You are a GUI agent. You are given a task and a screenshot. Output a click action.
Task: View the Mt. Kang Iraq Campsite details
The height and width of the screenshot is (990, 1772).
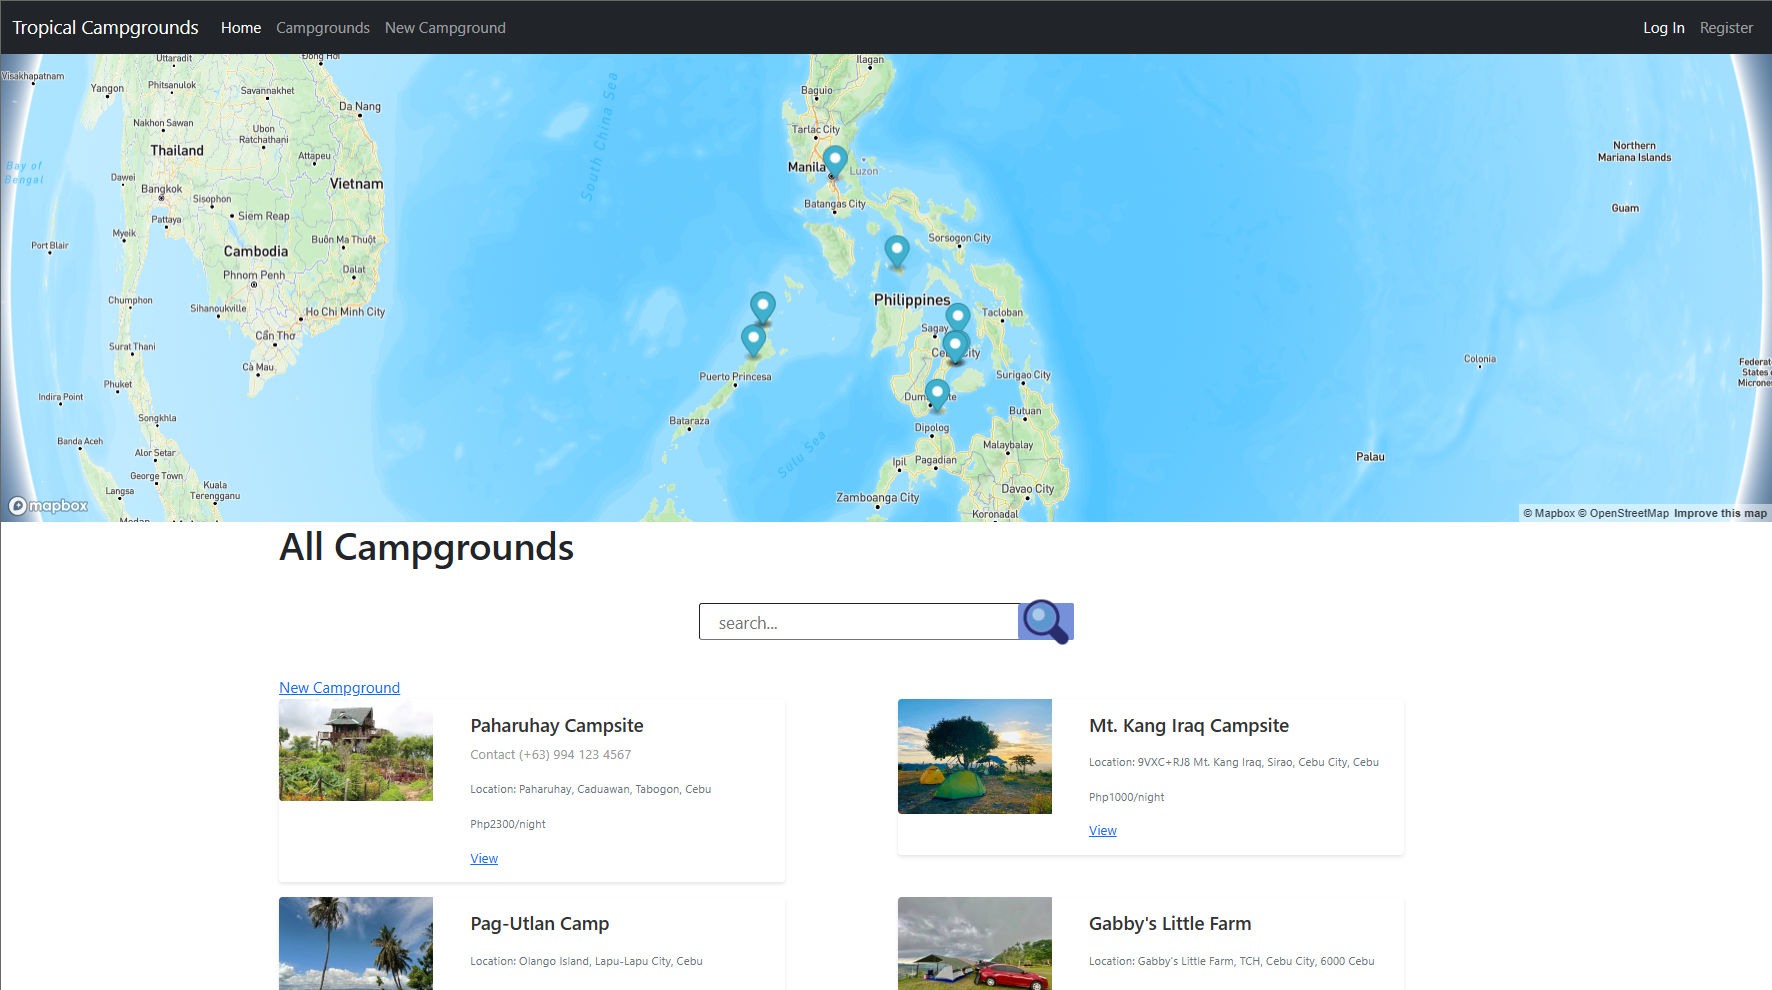1103,831
